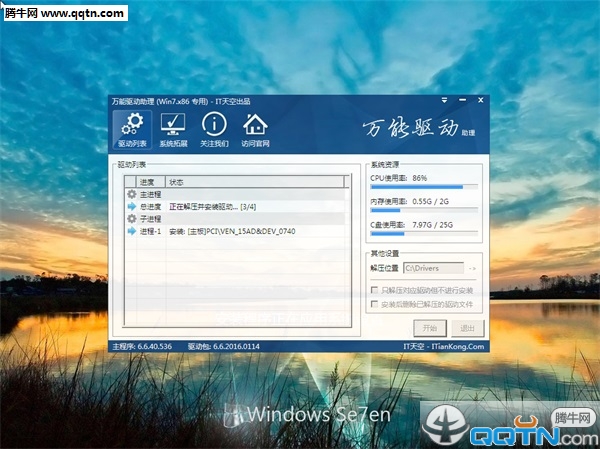Select status text 正在解压并安装驱动... [3/4]
Screen dimensions: 600x449
point(213,207)
